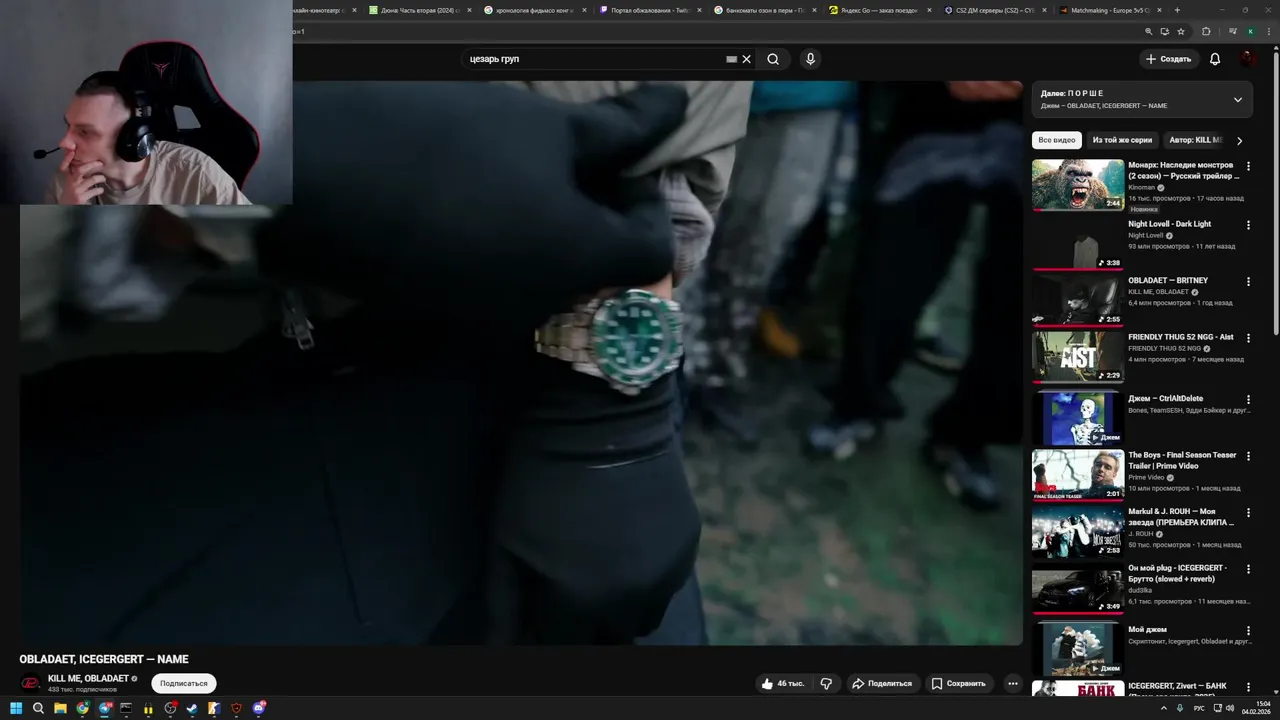This screenshot has width=1280, height=720.
Task: Open KILL ME, OBLADAET channel name
Action: (88, 679)
